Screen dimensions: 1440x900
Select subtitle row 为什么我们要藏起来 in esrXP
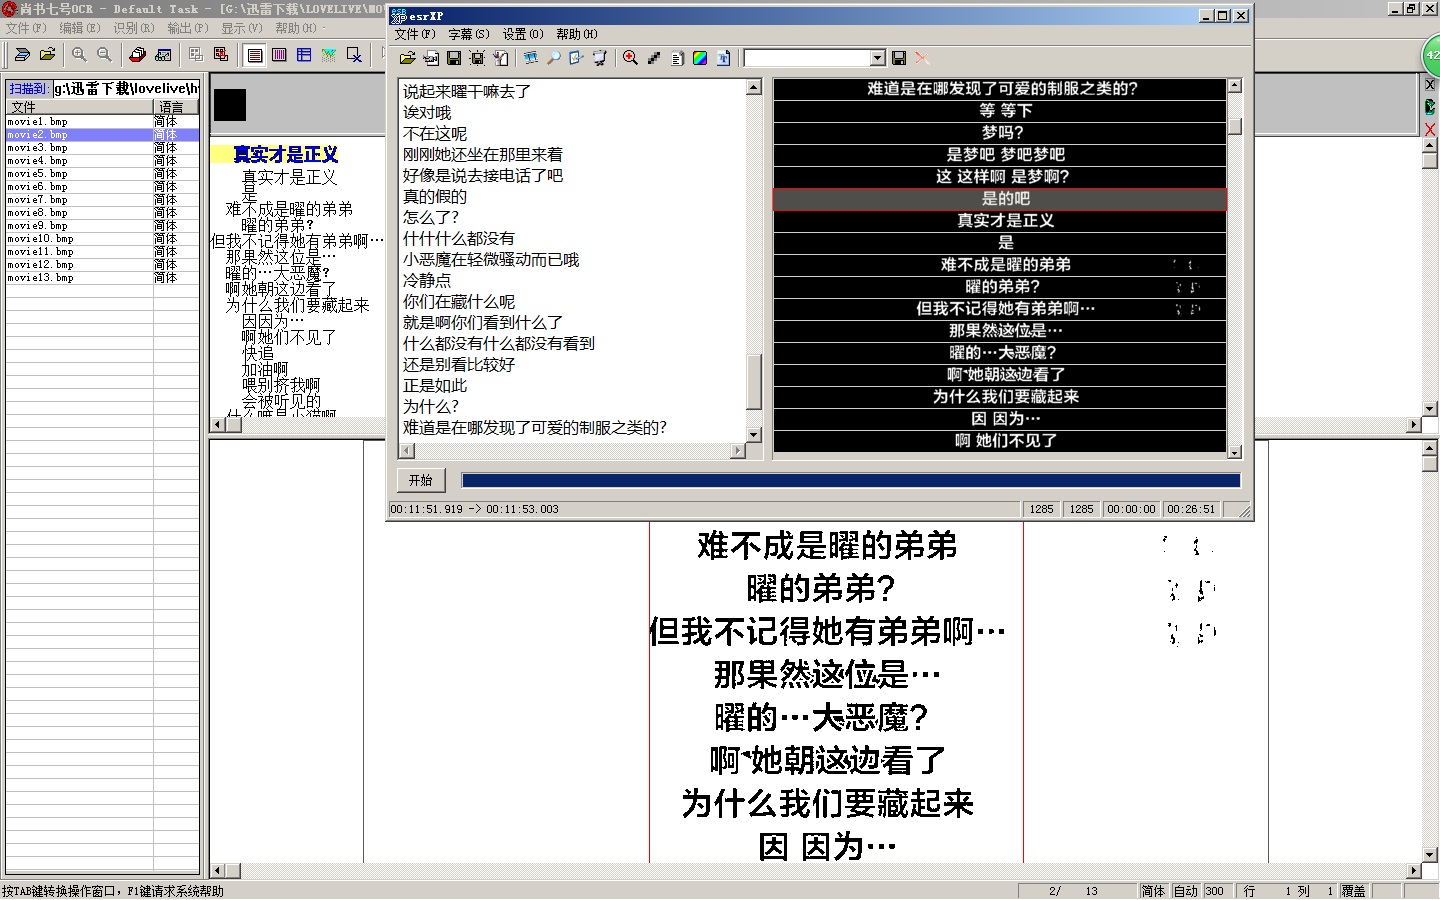coord(1000,397)
